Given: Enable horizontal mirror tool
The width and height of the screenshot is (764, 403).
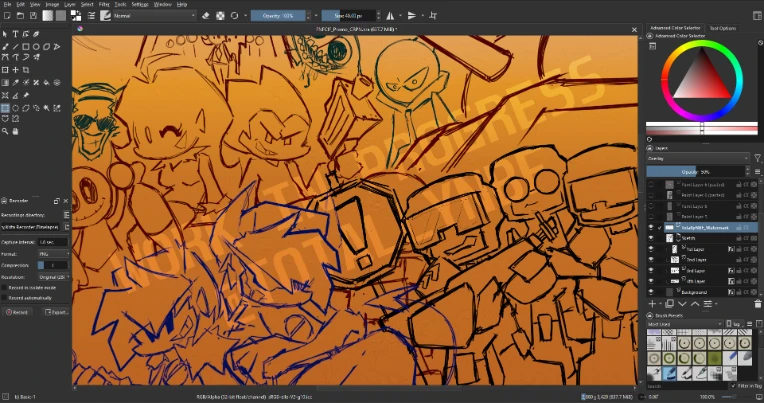Looking at the screenshot, I should 390,16.
